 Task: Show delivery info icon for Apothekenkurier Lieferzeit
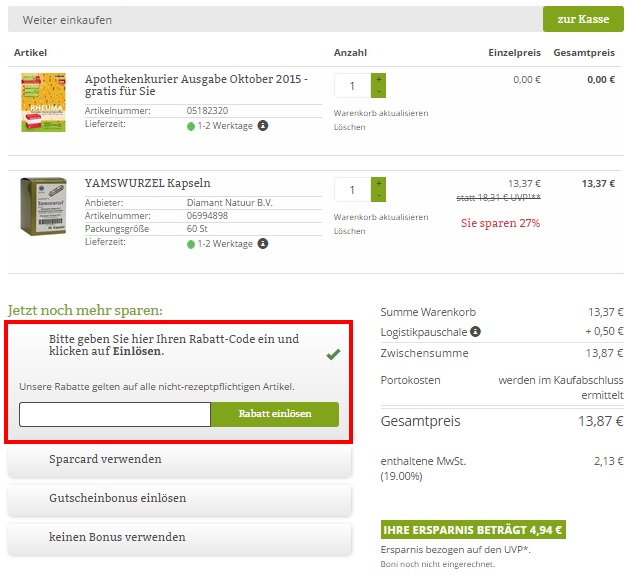coord(263,125)
